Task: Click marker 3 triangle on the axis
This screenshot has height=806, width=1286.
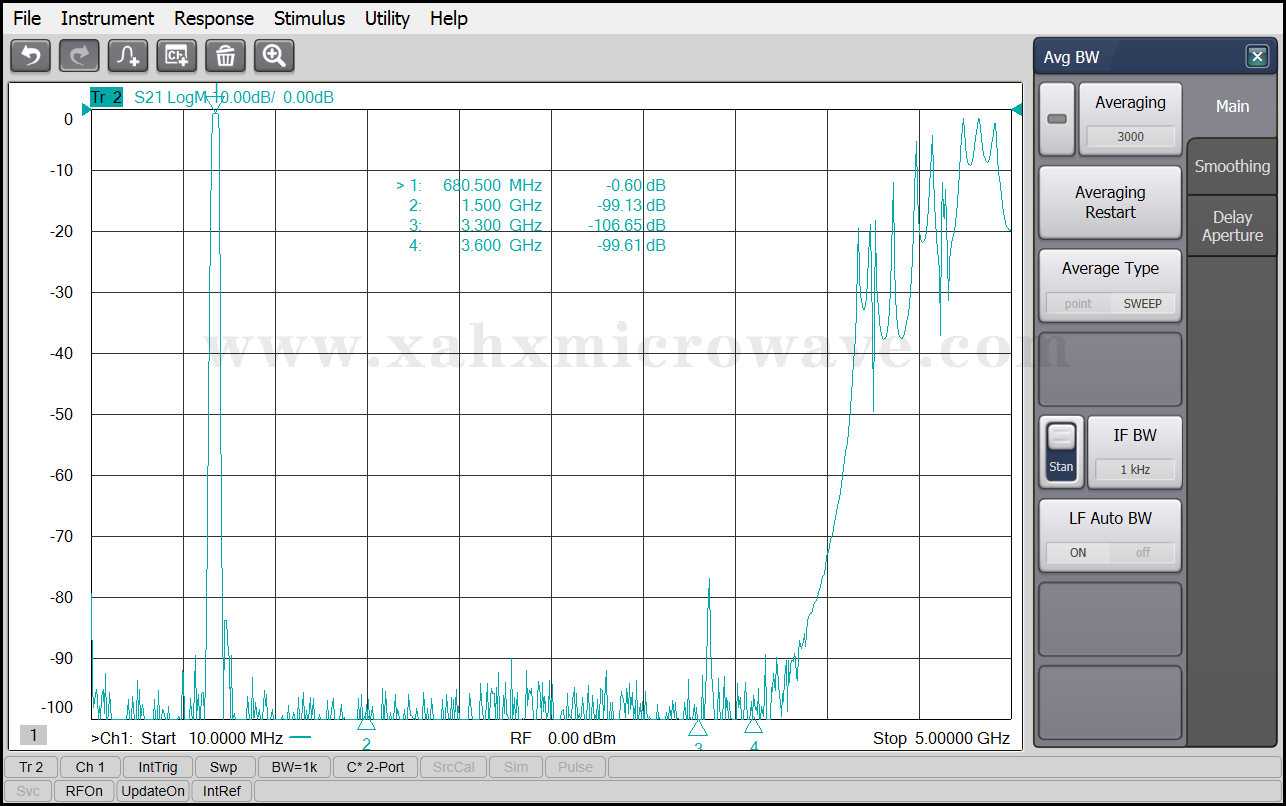Action: click(x=698, y=727)
